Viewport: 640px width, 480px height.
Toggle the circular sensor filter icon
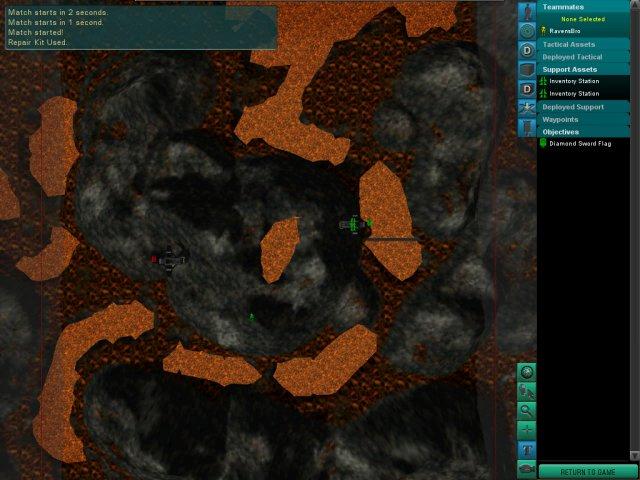pyautogui.click(x=527, y=31)
